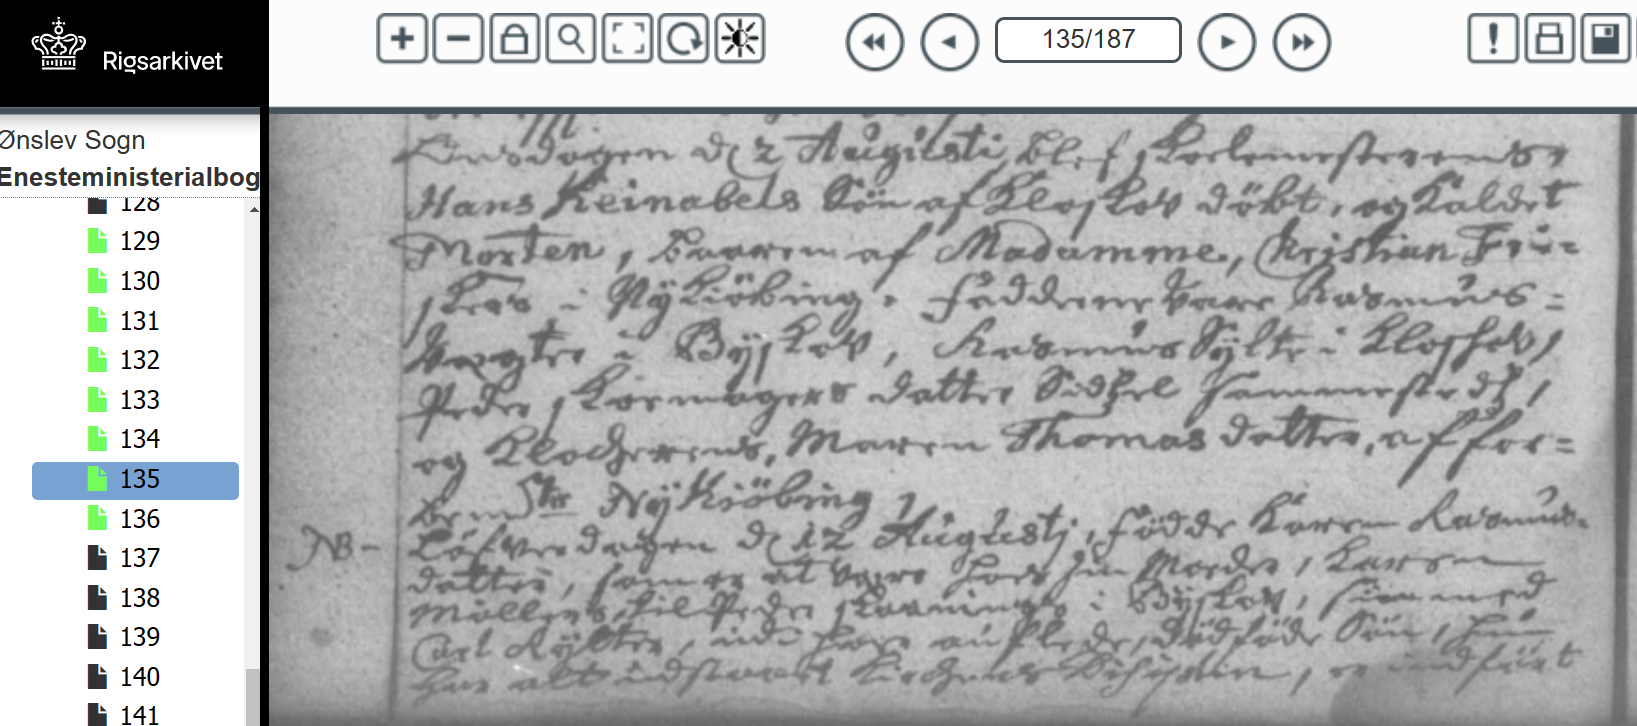
Task: Save the image with the floppy icon
Action: [1605, 39]
